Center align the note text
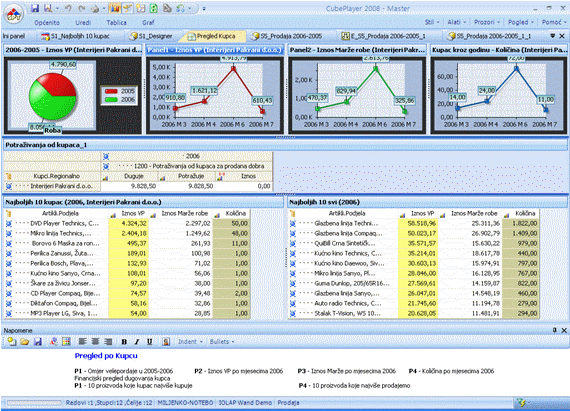Image resolution: width=570 pixels, height=411 pixels. [95, 341]
